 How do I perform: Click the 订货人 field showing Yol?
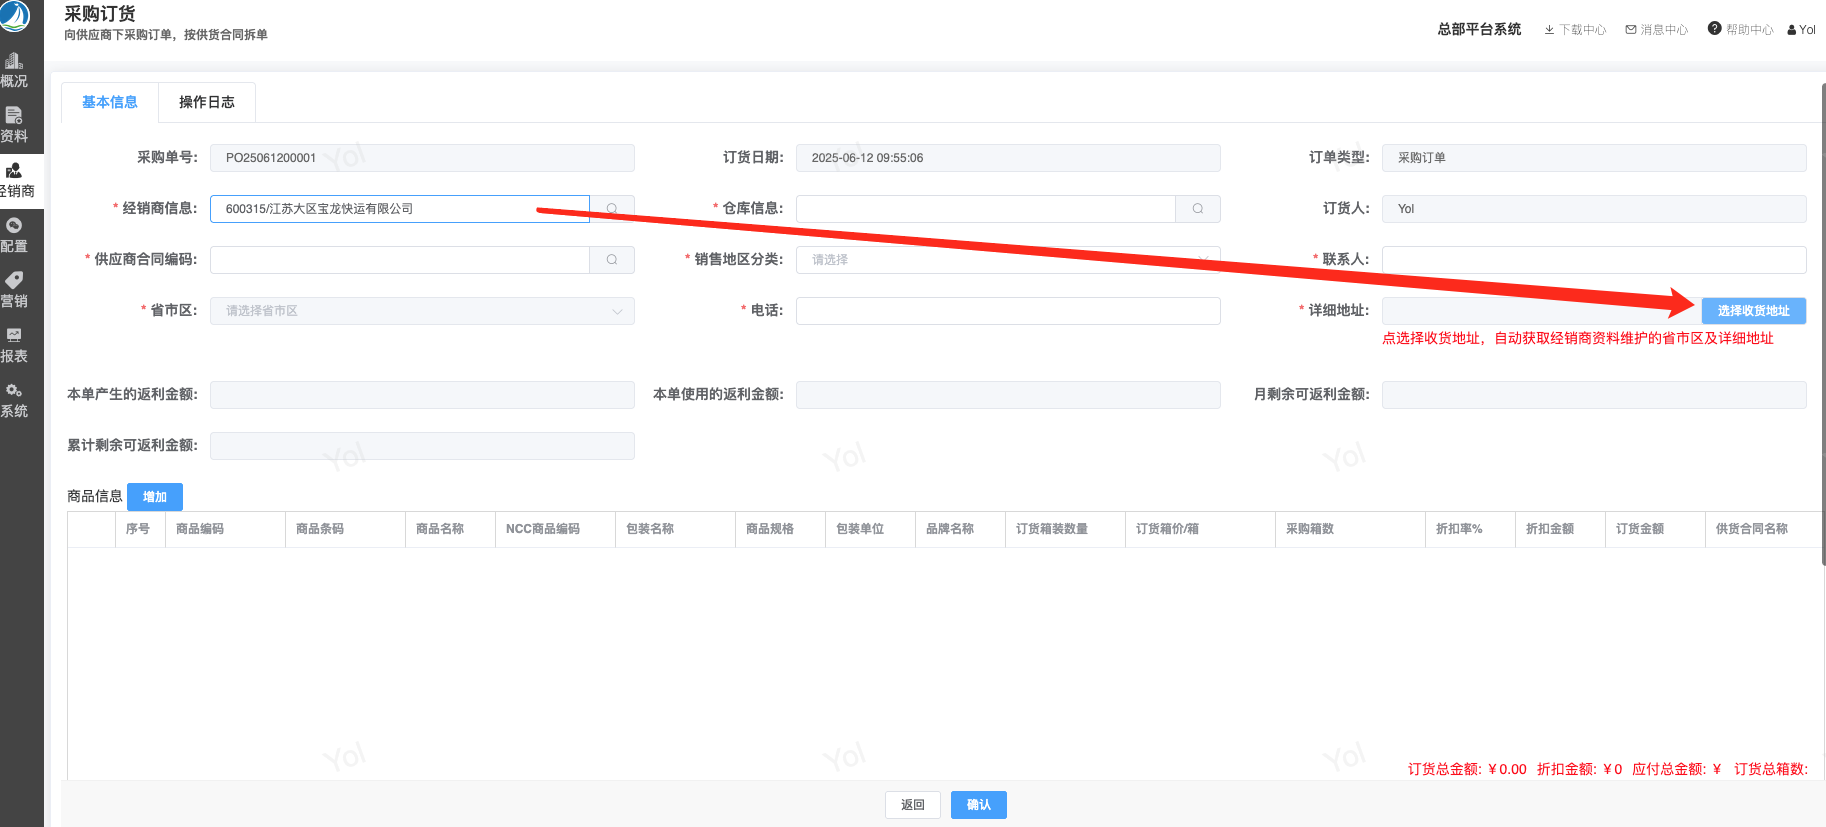1594,209
